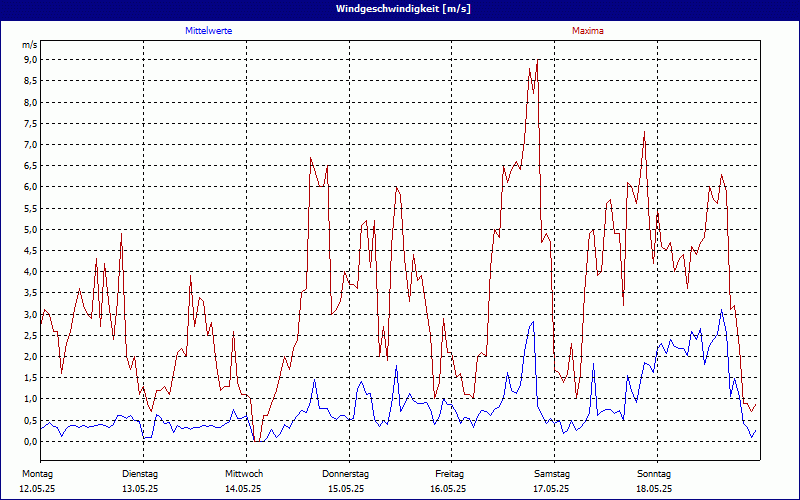This screenshot has width=800, height=500.
Task: Select the Mittwoch day label
Action: pos(244,473)
